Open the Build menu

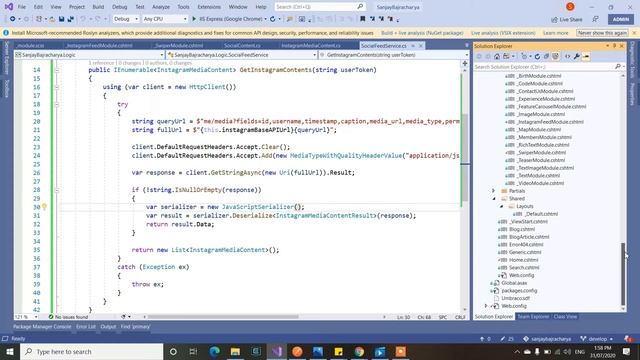pyautogui.click(x=98, y=7)
